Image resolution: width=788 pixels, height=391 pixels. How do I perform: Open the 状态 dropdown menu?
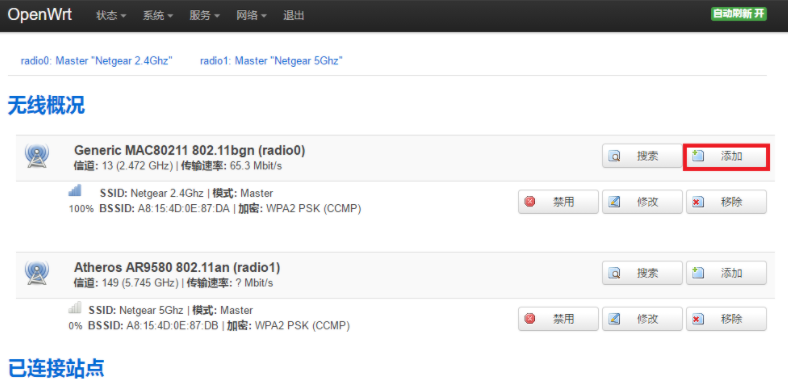[x=110, y=16]
